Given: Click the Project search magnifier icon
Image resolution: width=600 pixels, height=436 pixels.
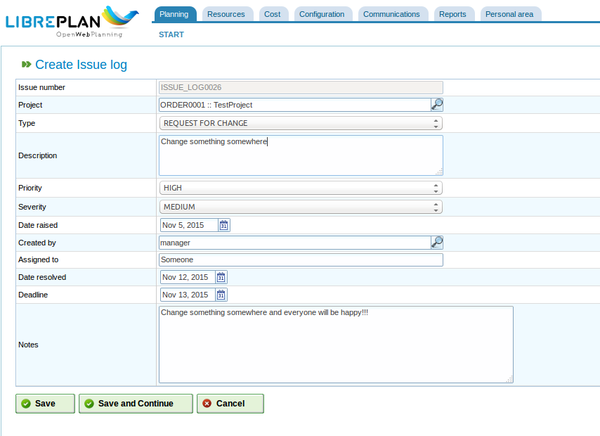Looking at the screenshot, I should tap(437, 104).
